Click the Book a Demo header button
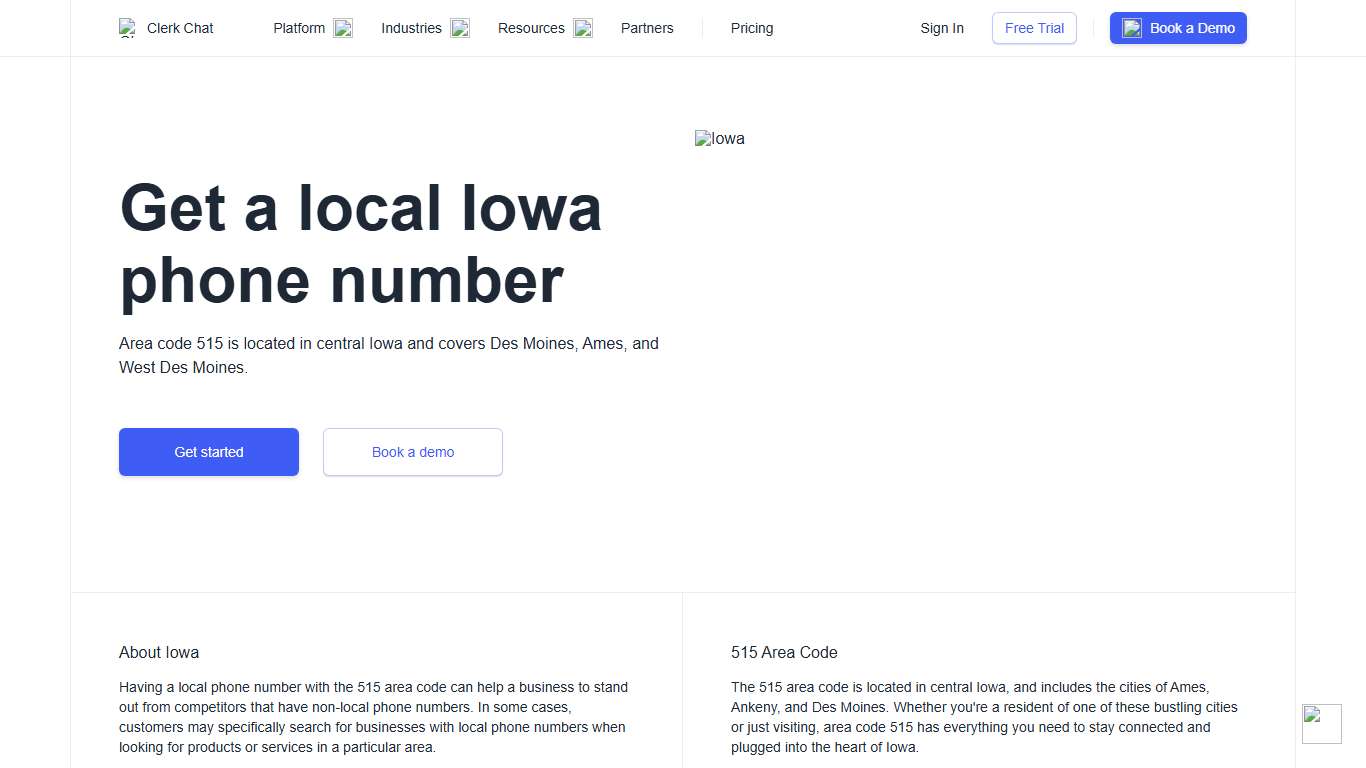The width and height of the screenshot is (1366, 768). coord(1178,28)
